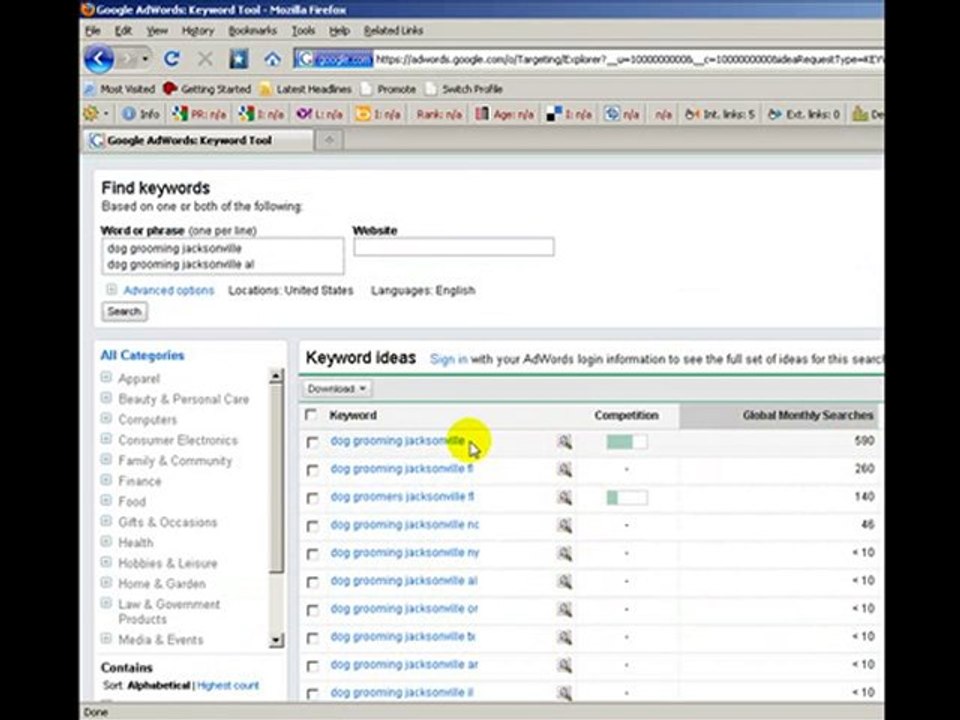Expand the Finance category
Image resolution: width=960 pixels, height=720 pixels.
point(106,480)
